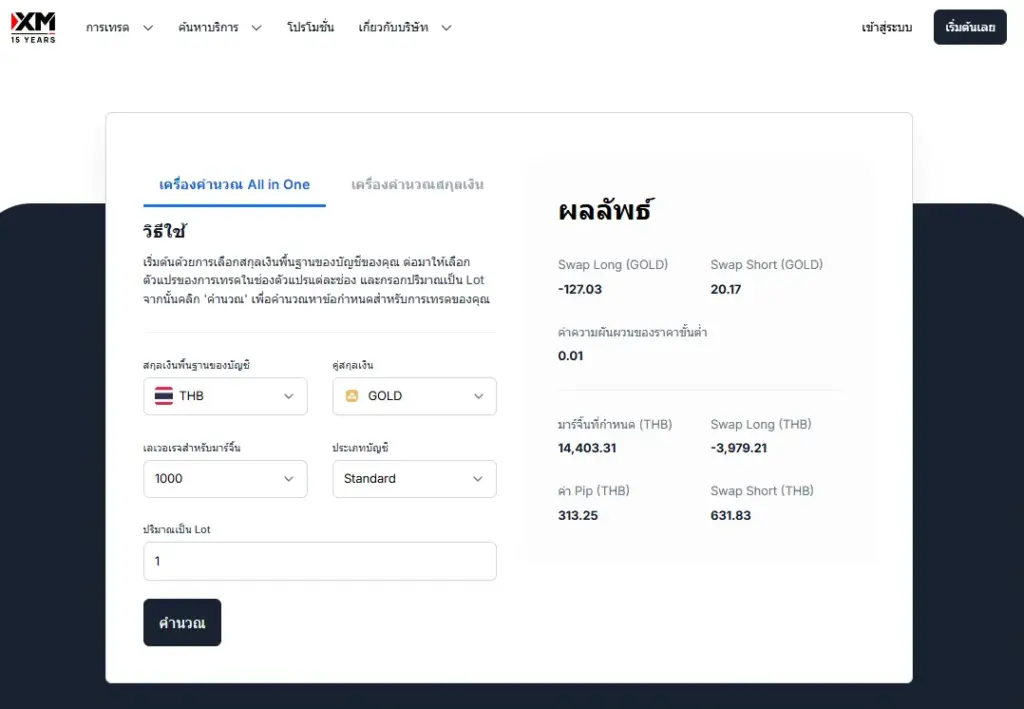1024x709 pixels.
Task: Expand the การเทรด menu chevron
Action: pos(148,28)
